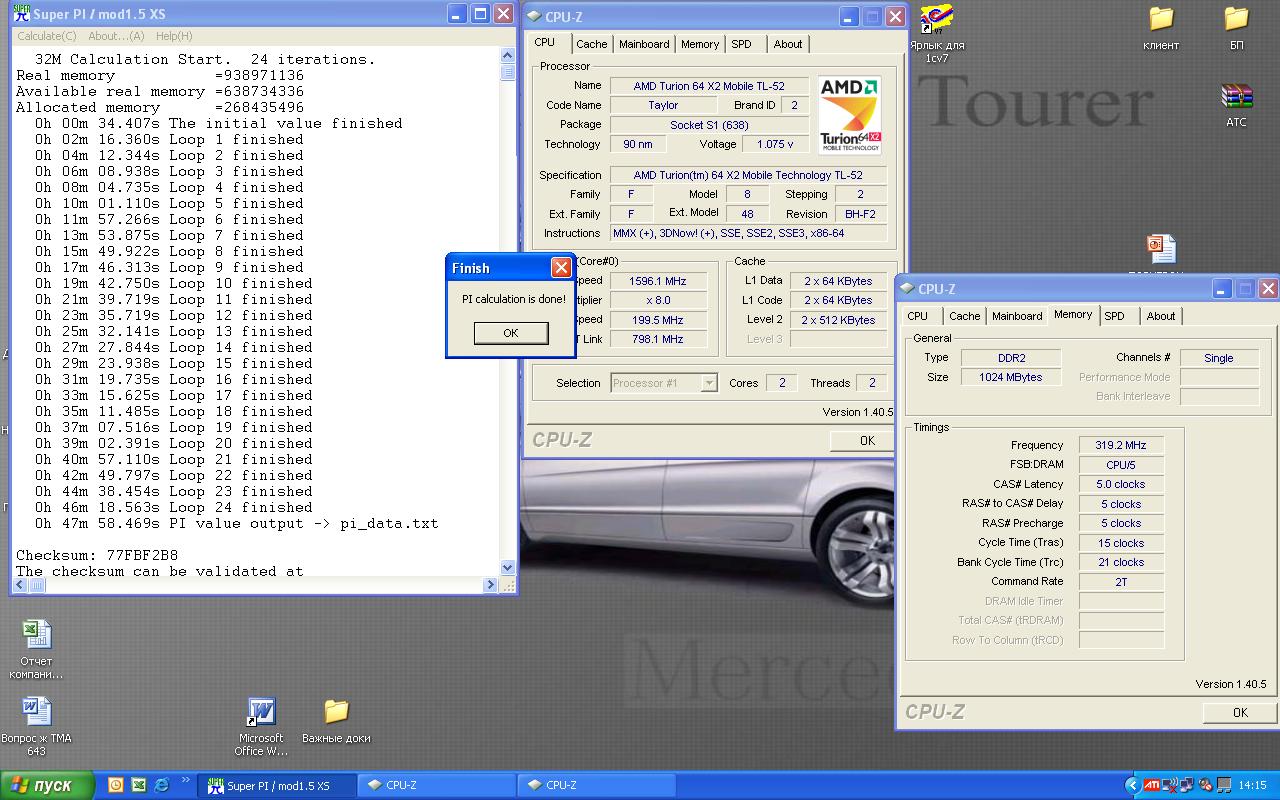This screenshot has height=800, width=1280.
Task: Click the network connection tray icon
Action: [x=1188, y=785]
